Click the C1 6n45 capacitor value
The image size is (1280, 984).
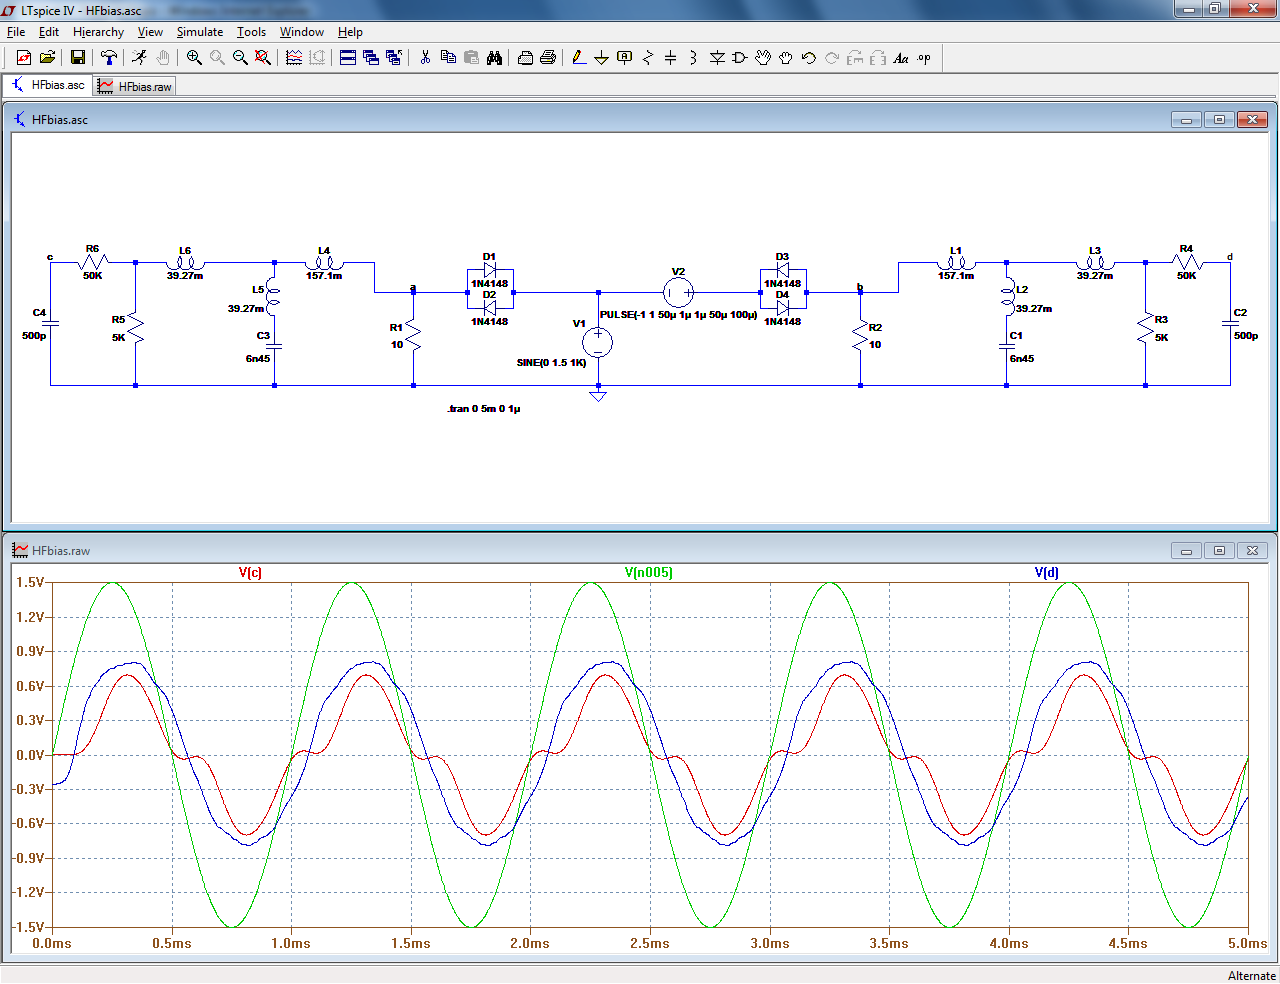click(1022, 359)
